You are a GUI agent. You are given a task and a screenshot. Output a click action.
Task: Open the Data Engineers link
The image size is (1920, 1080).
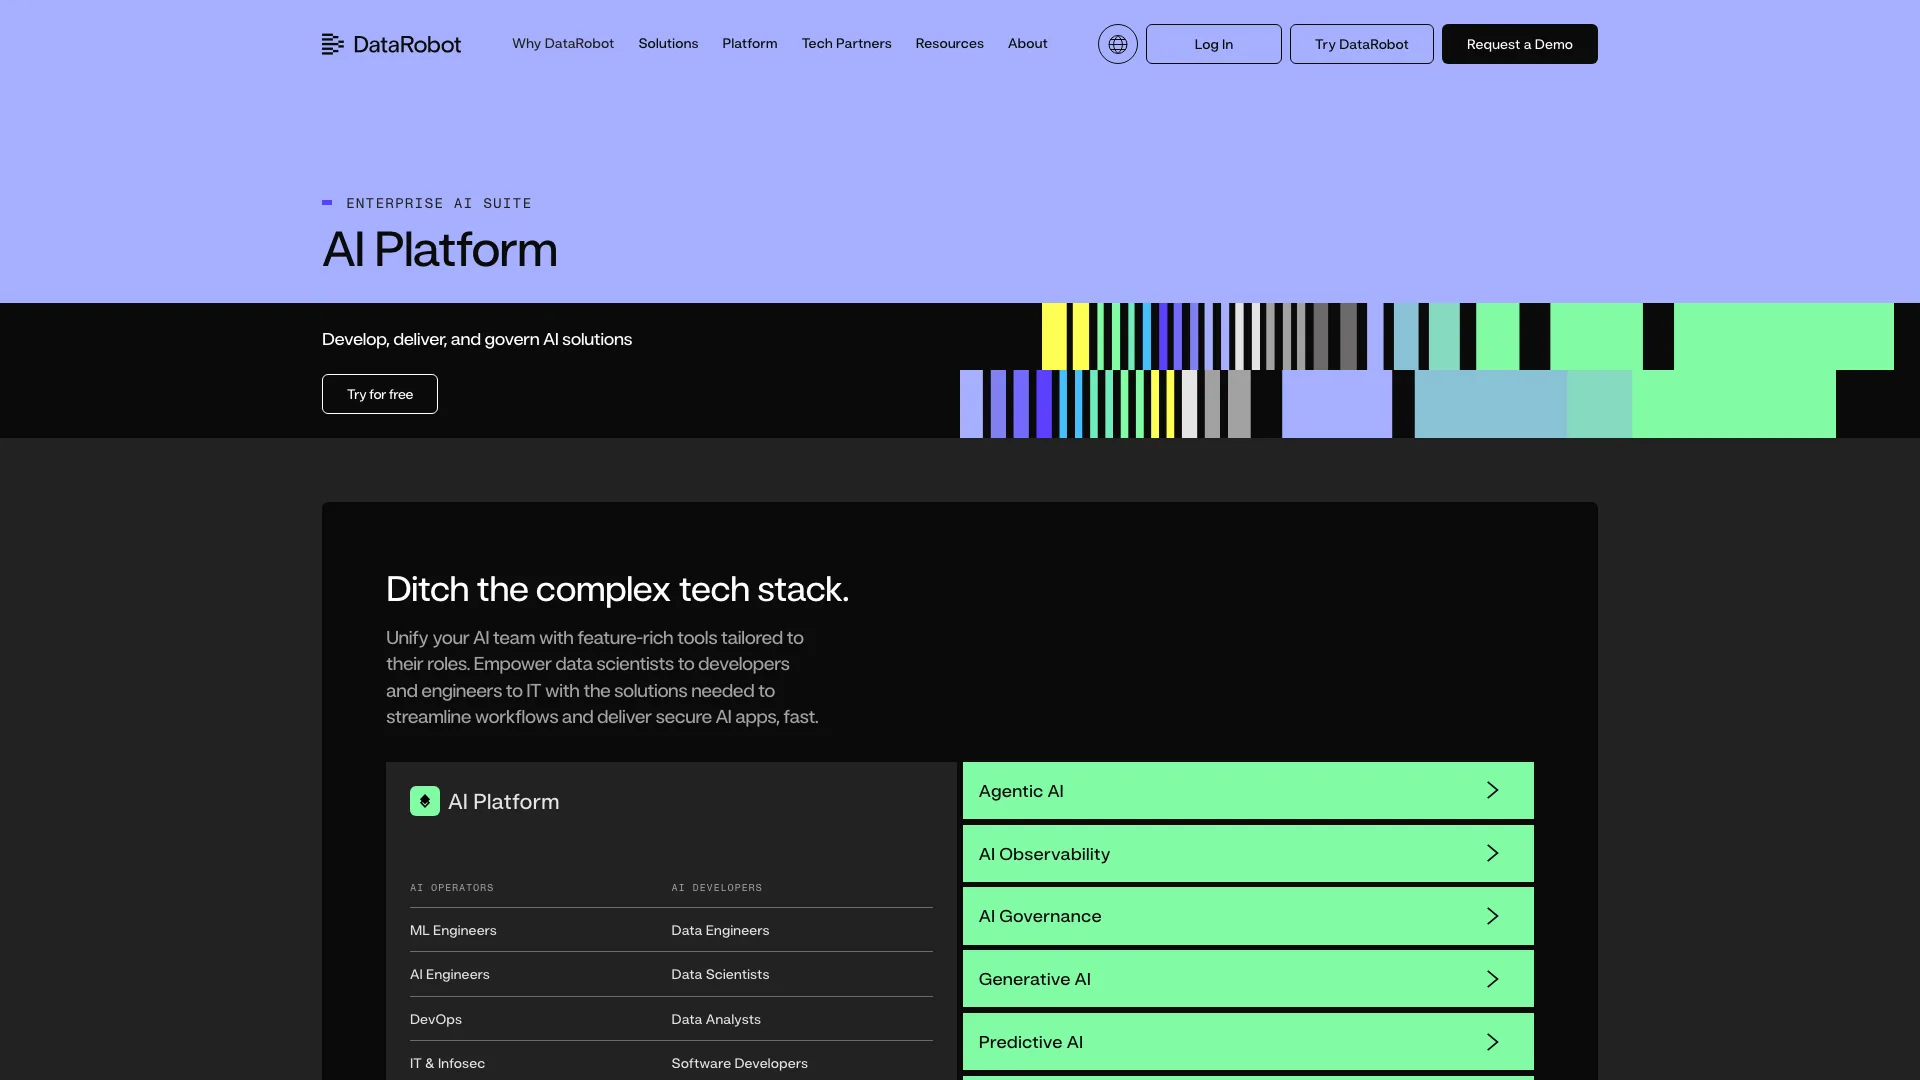720,930
